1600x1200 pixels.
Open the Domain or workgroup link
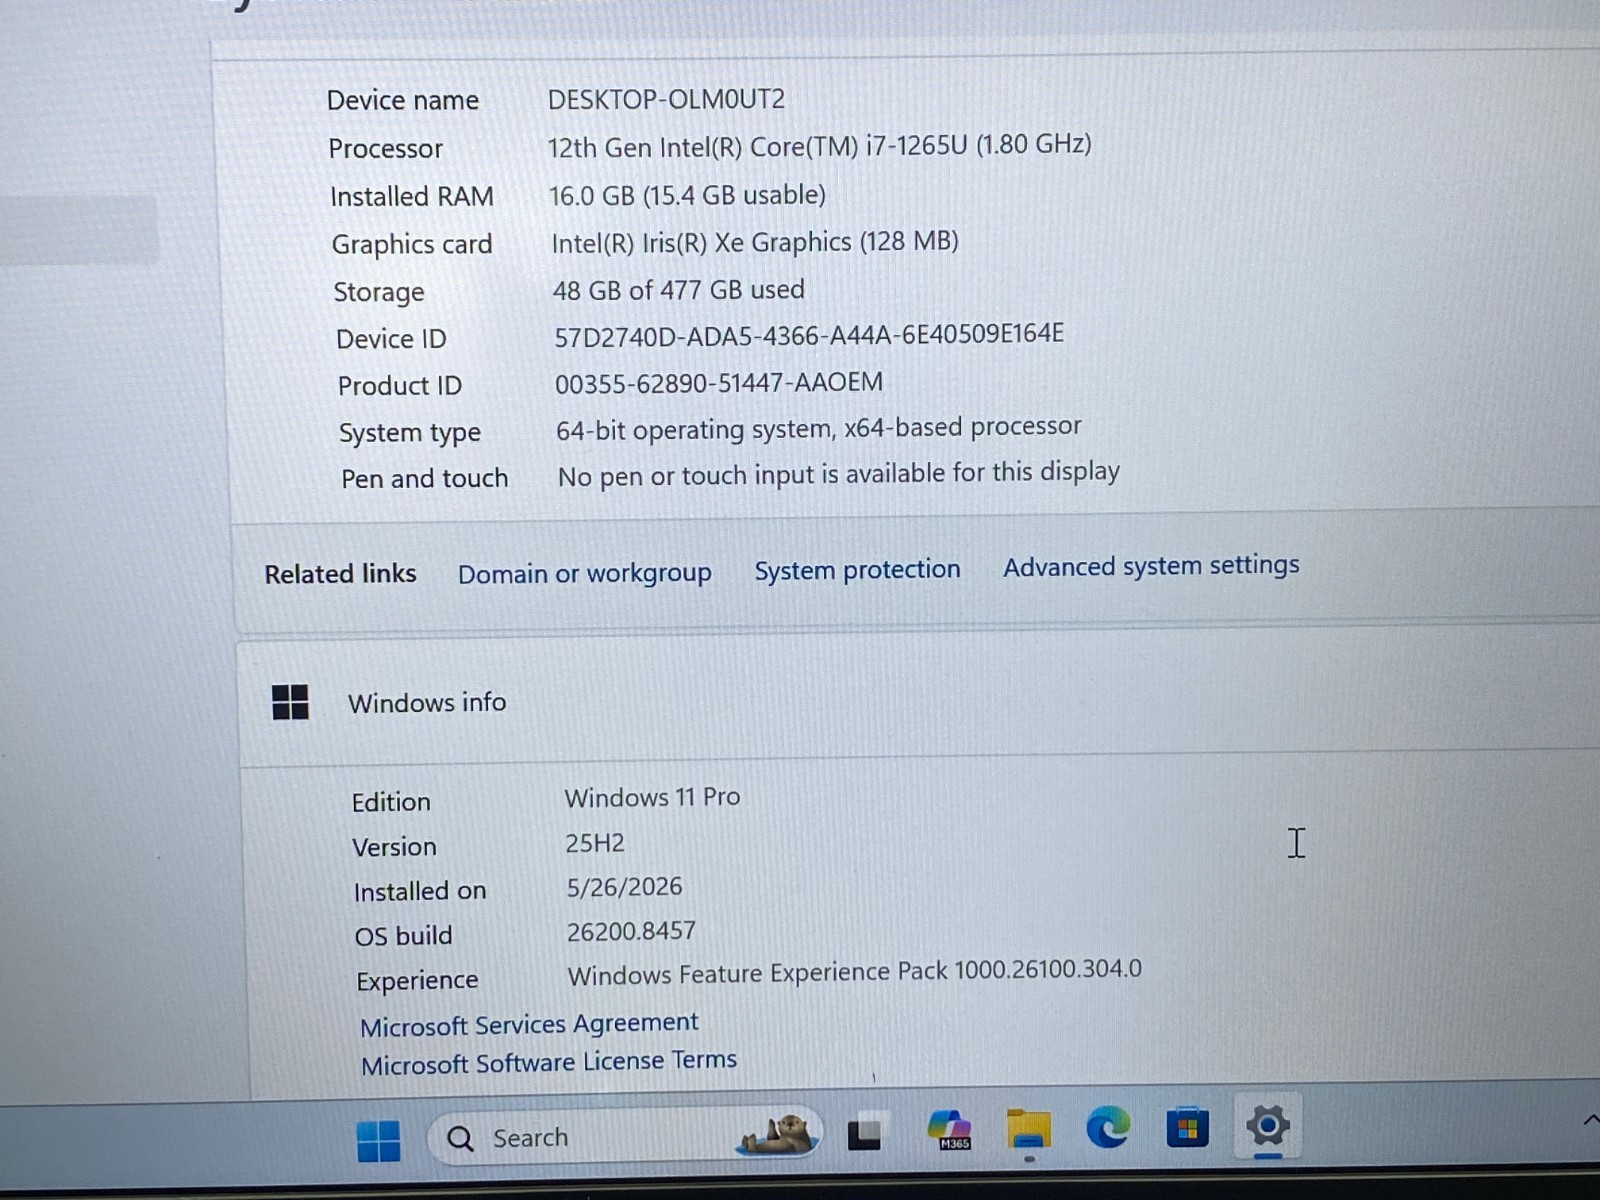click(x=585, y=574)
